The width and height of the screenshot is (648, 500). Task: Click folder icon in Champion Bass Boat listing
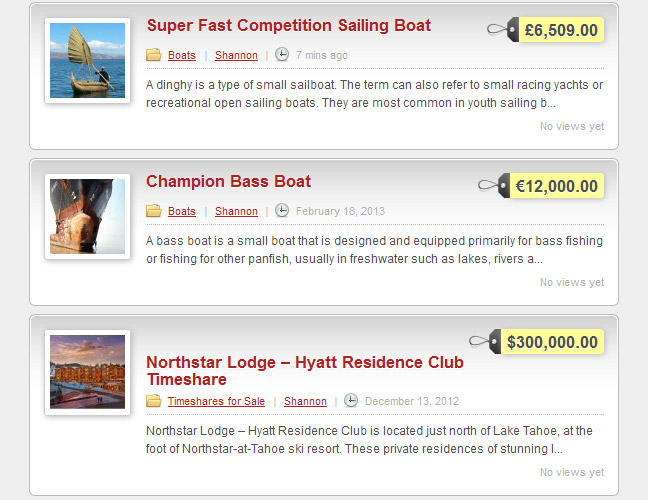point(154,210)
